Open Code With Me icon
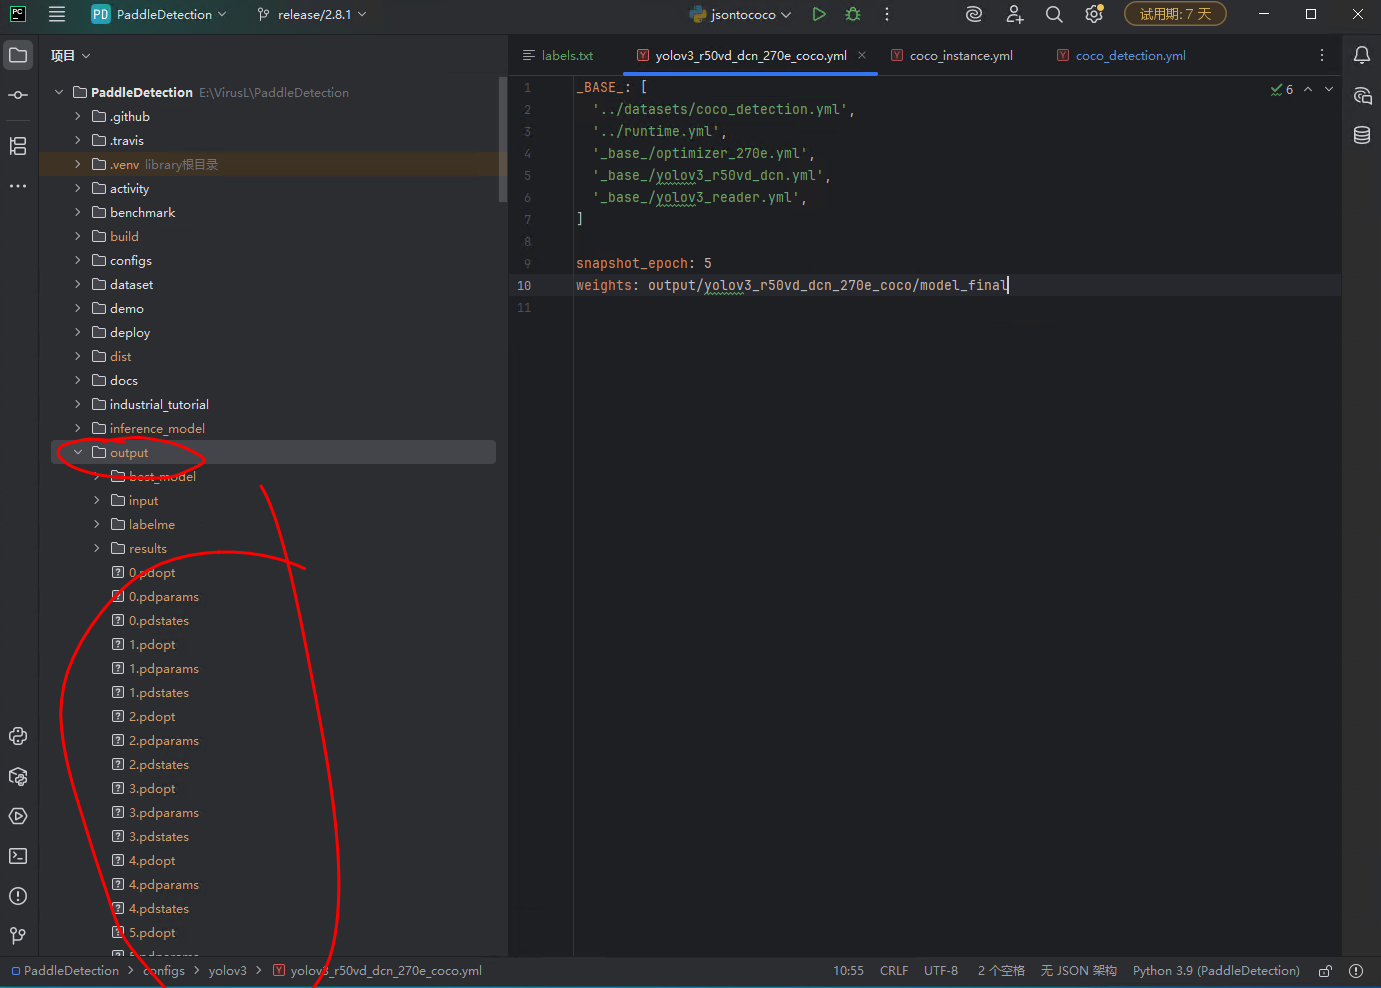This screenshot has height=988, width=1381. pyautogui.click(x=1015, y=14)
